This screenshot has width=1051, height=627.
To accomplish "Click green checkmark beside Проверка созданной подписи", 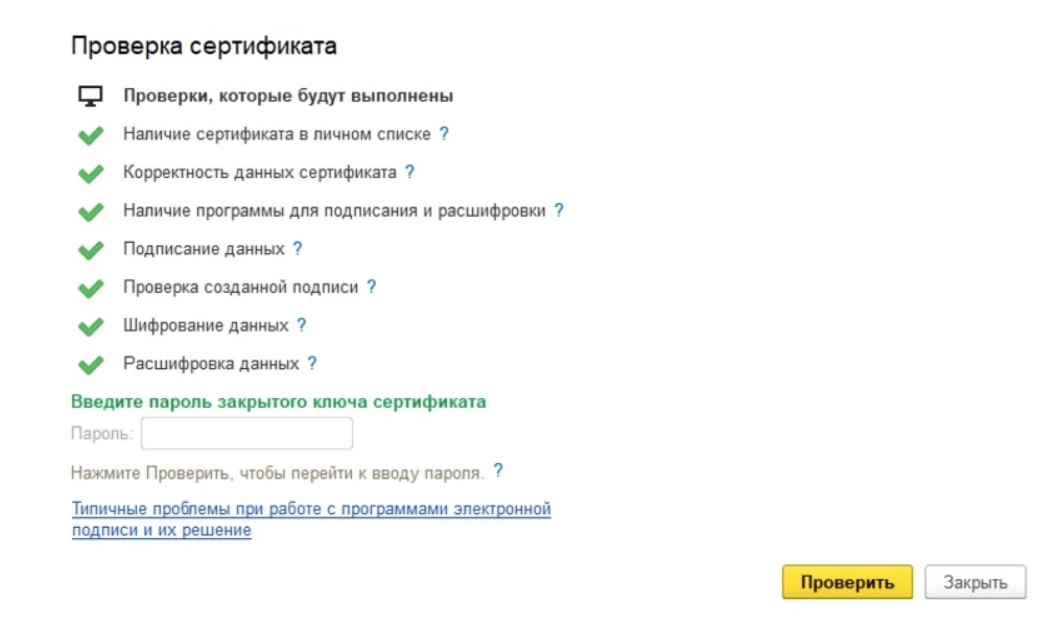I will tap(90, 288).
